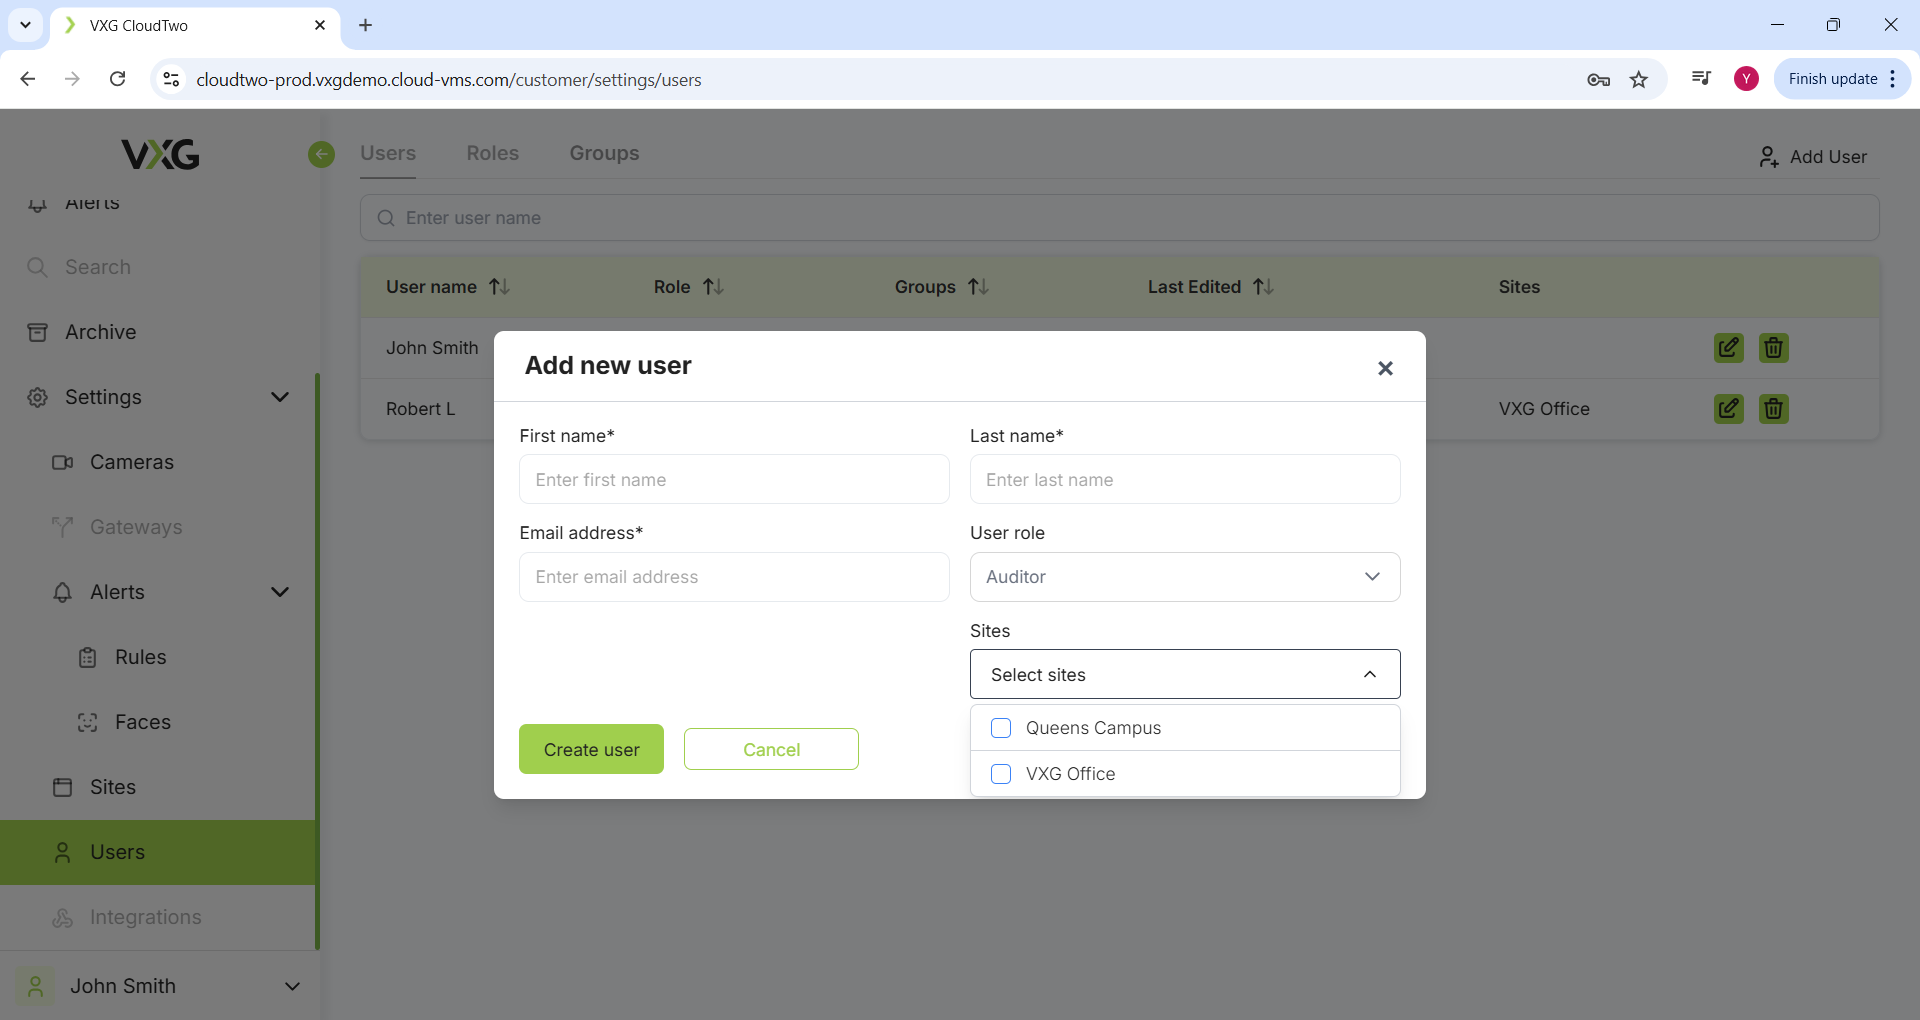Close the Add new user dialog
Screen dimensions: 1920x1020
1385,368
